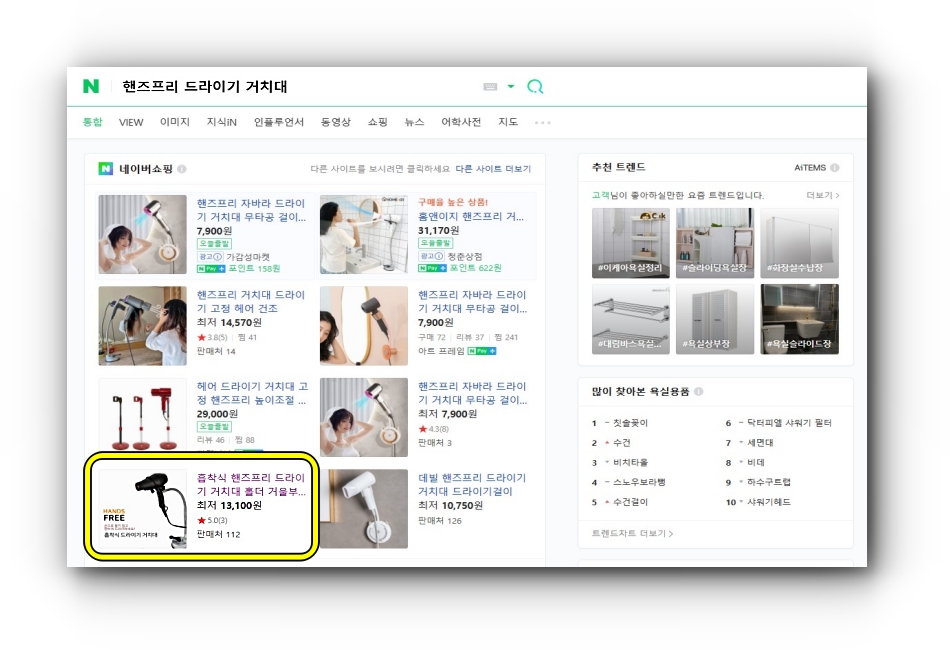Click ranking item 비치타올

click(630, 462)
